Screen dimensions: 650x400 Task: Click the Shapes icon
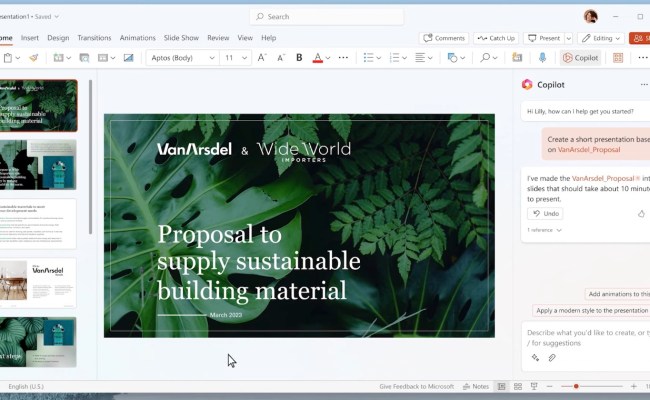[452, 58]
